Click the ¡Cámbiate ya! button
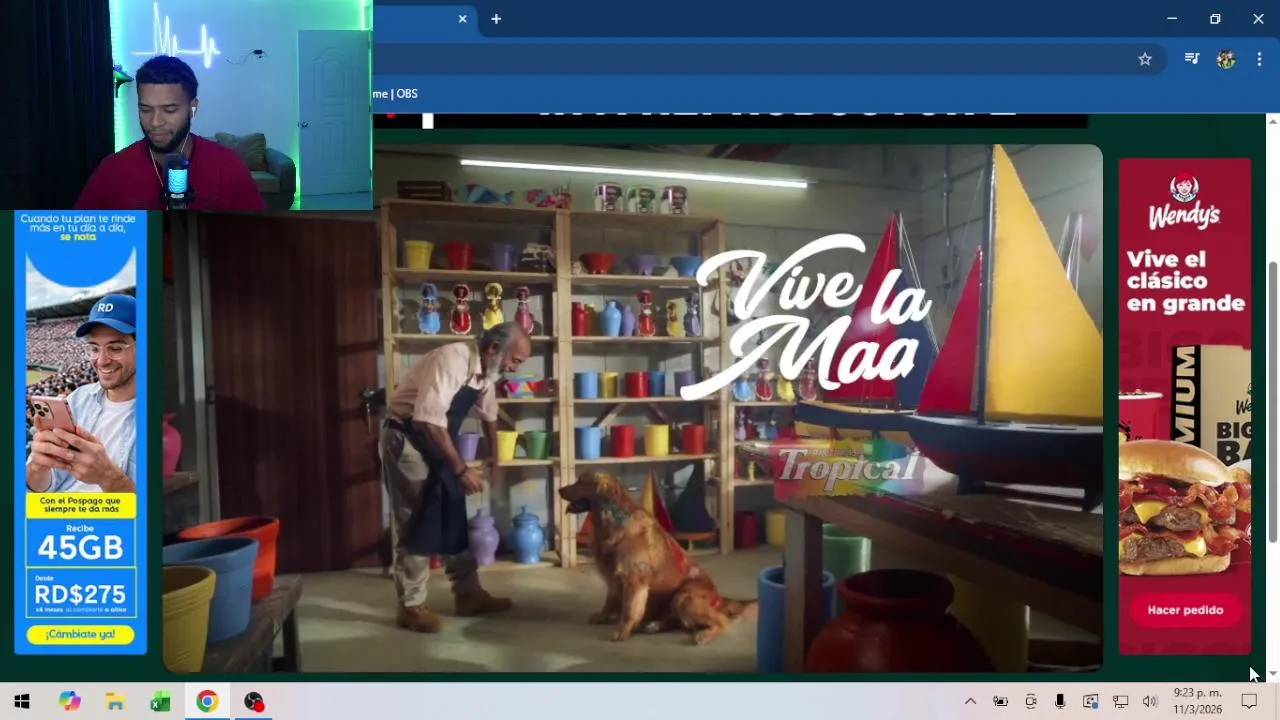This screenshot has width=1280, height=720. pos(81,634)
